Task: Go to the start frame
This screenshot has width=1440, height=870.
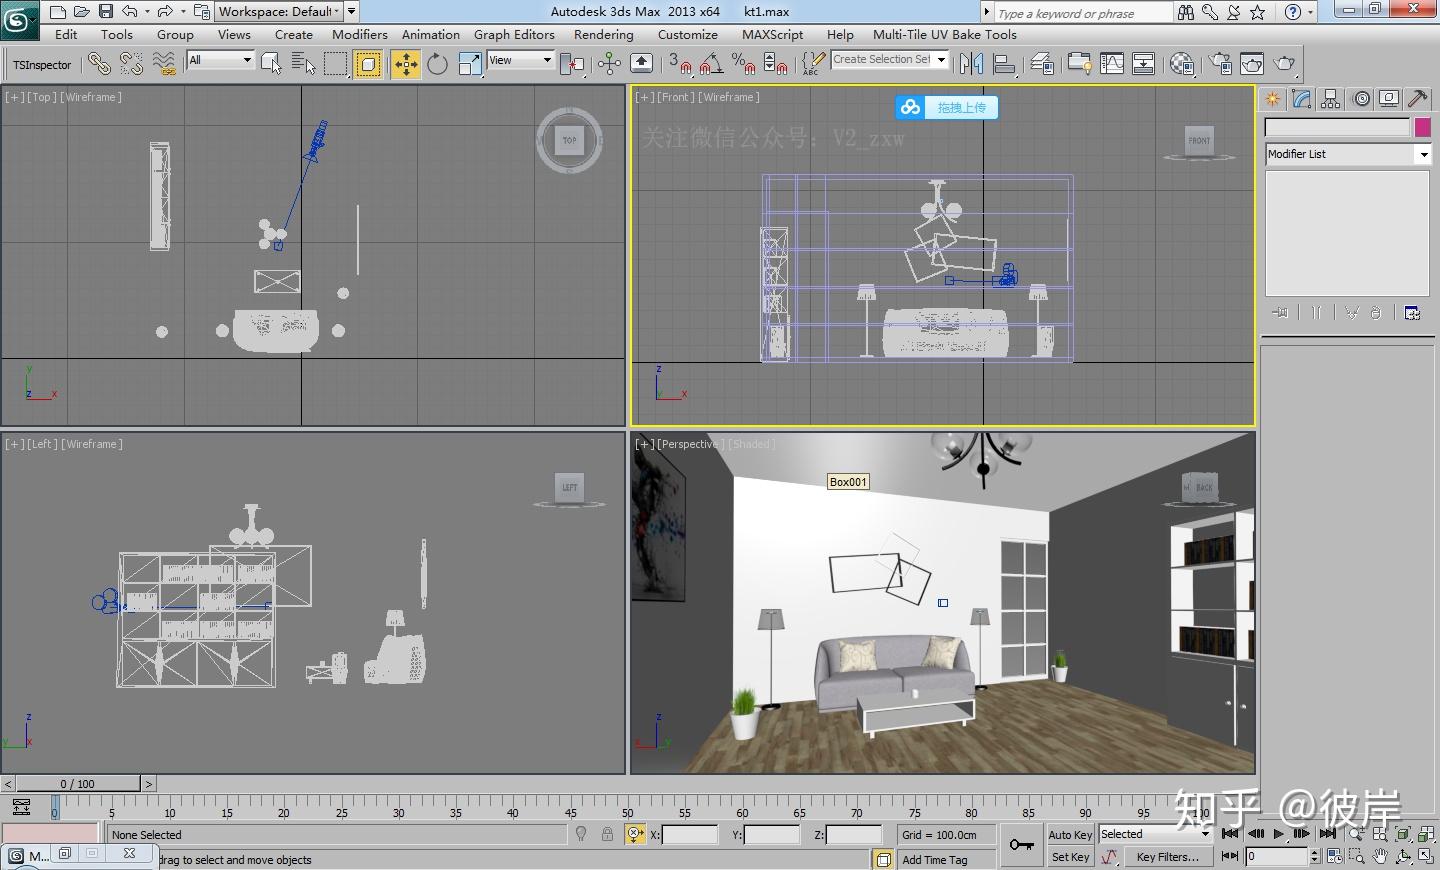Action: tap(1230, 833)
